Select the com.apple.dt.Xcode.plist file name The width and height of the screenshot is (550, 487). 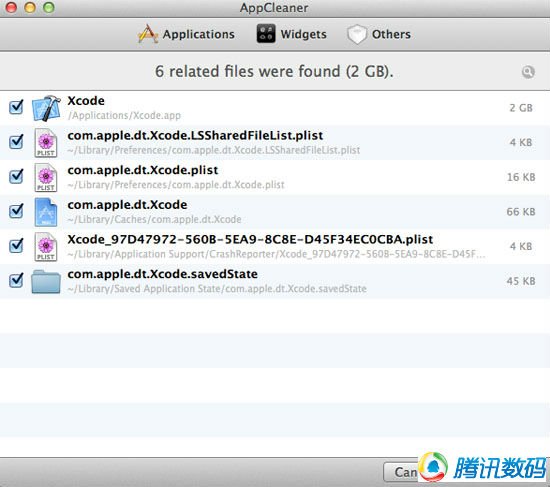pyautogui.click(x=143, y=170)
